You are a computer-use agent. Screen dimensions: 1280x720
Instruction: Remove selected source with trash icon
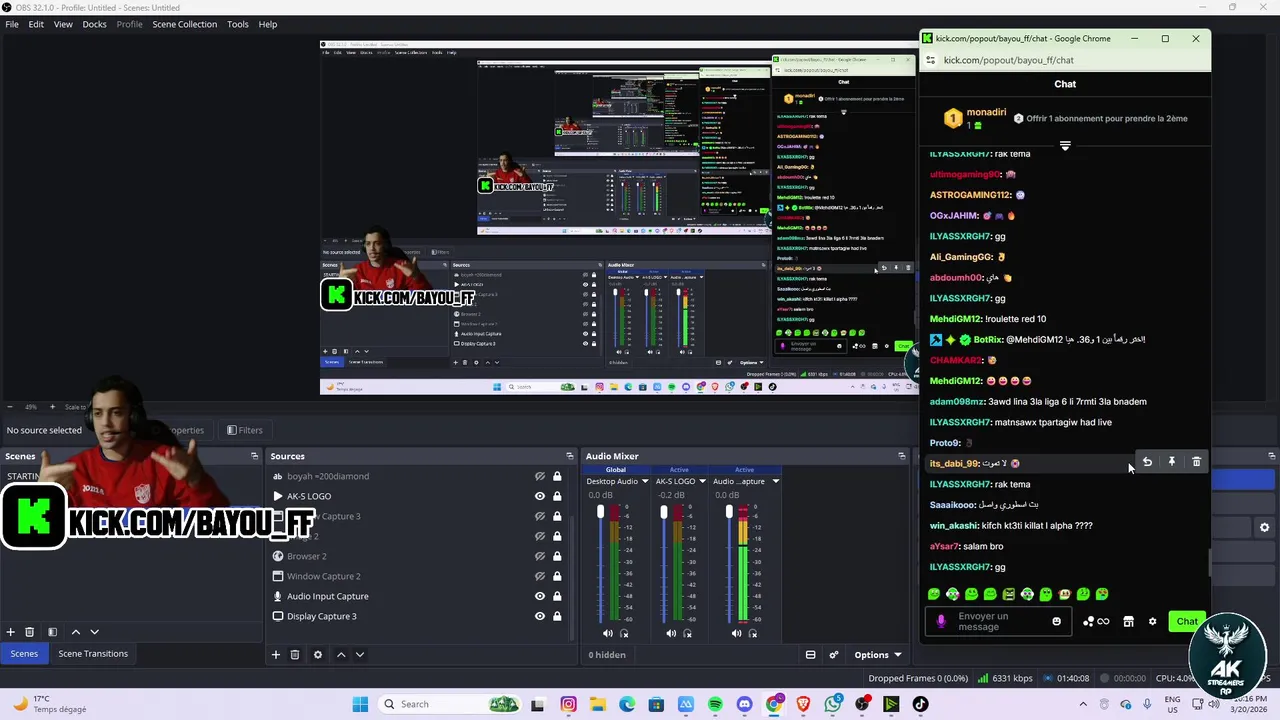pos(295,655)
